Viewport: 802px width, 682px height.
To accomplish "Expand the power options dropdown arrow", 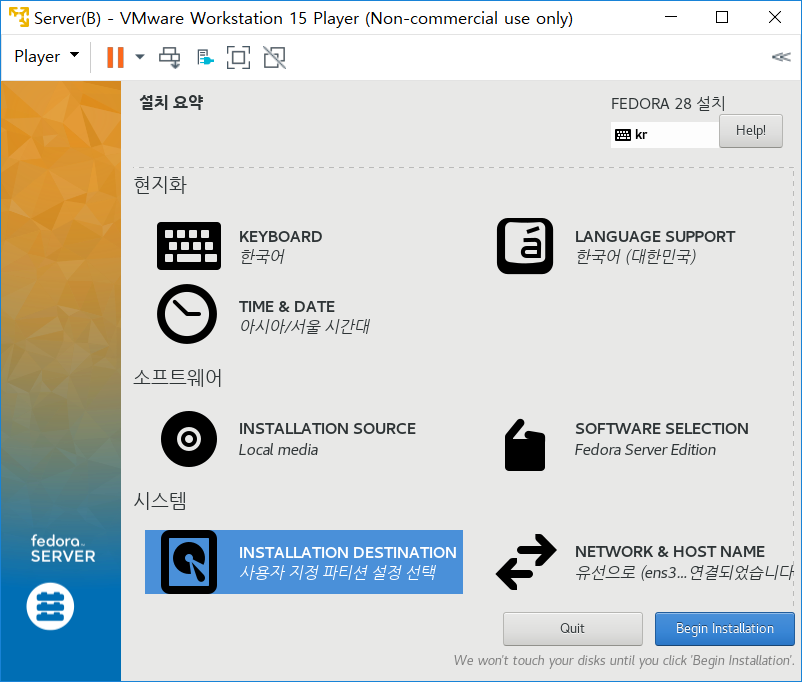I will coord(140,57).
